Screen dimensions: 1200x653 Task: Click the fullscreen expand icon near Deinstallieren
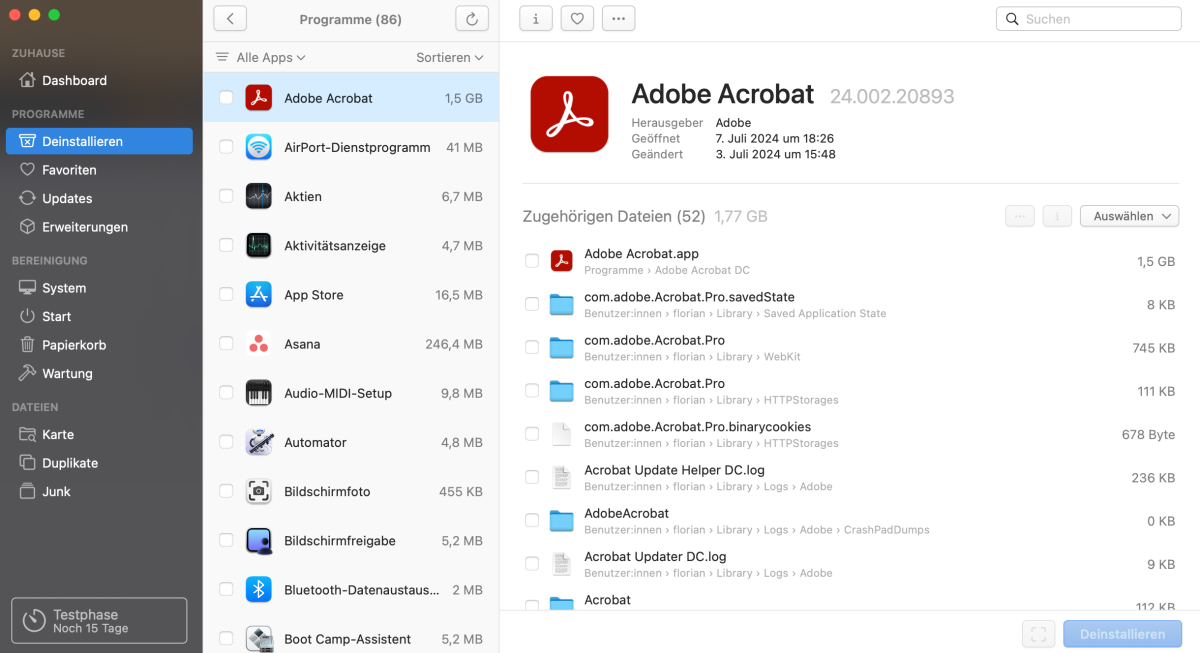click(1038, 634)
